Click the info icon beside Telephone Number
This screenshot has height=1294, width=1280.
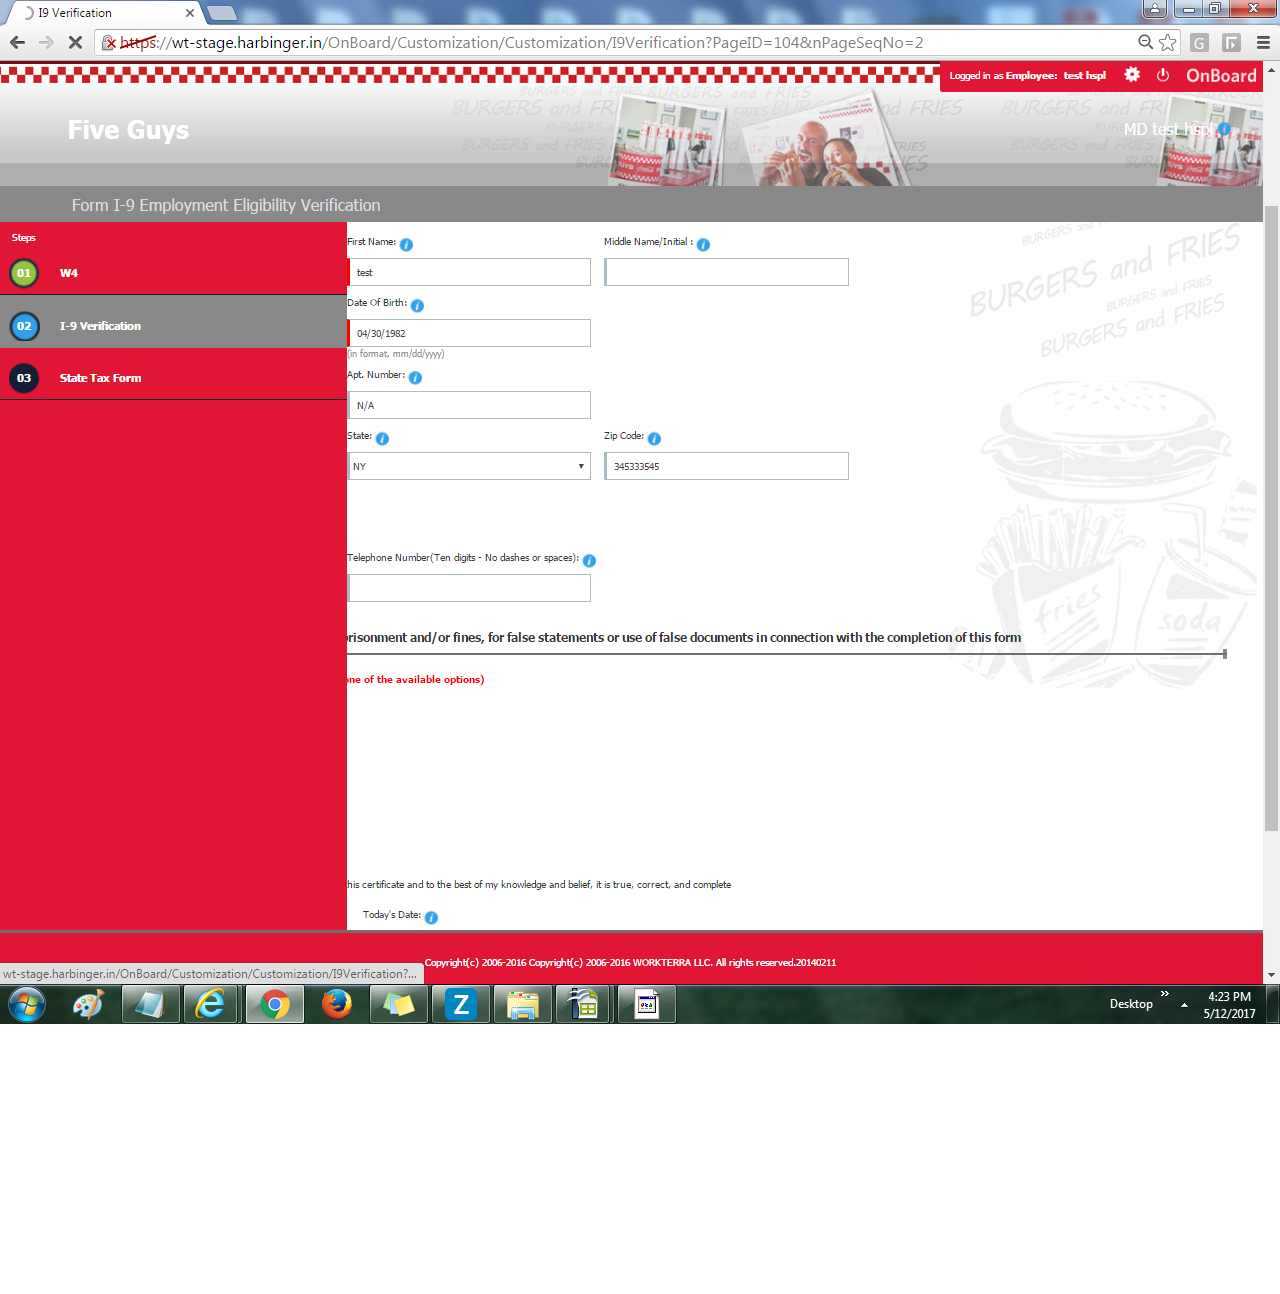point(589,560)
